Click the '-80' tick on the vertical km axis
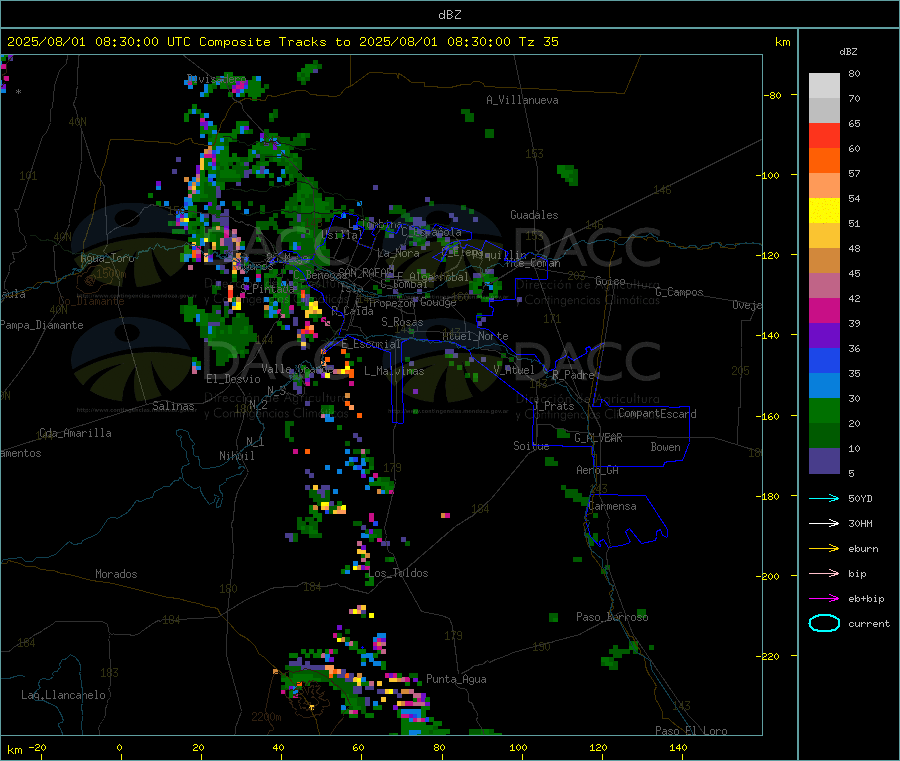The image size is (900, 761). pos(773,95)
